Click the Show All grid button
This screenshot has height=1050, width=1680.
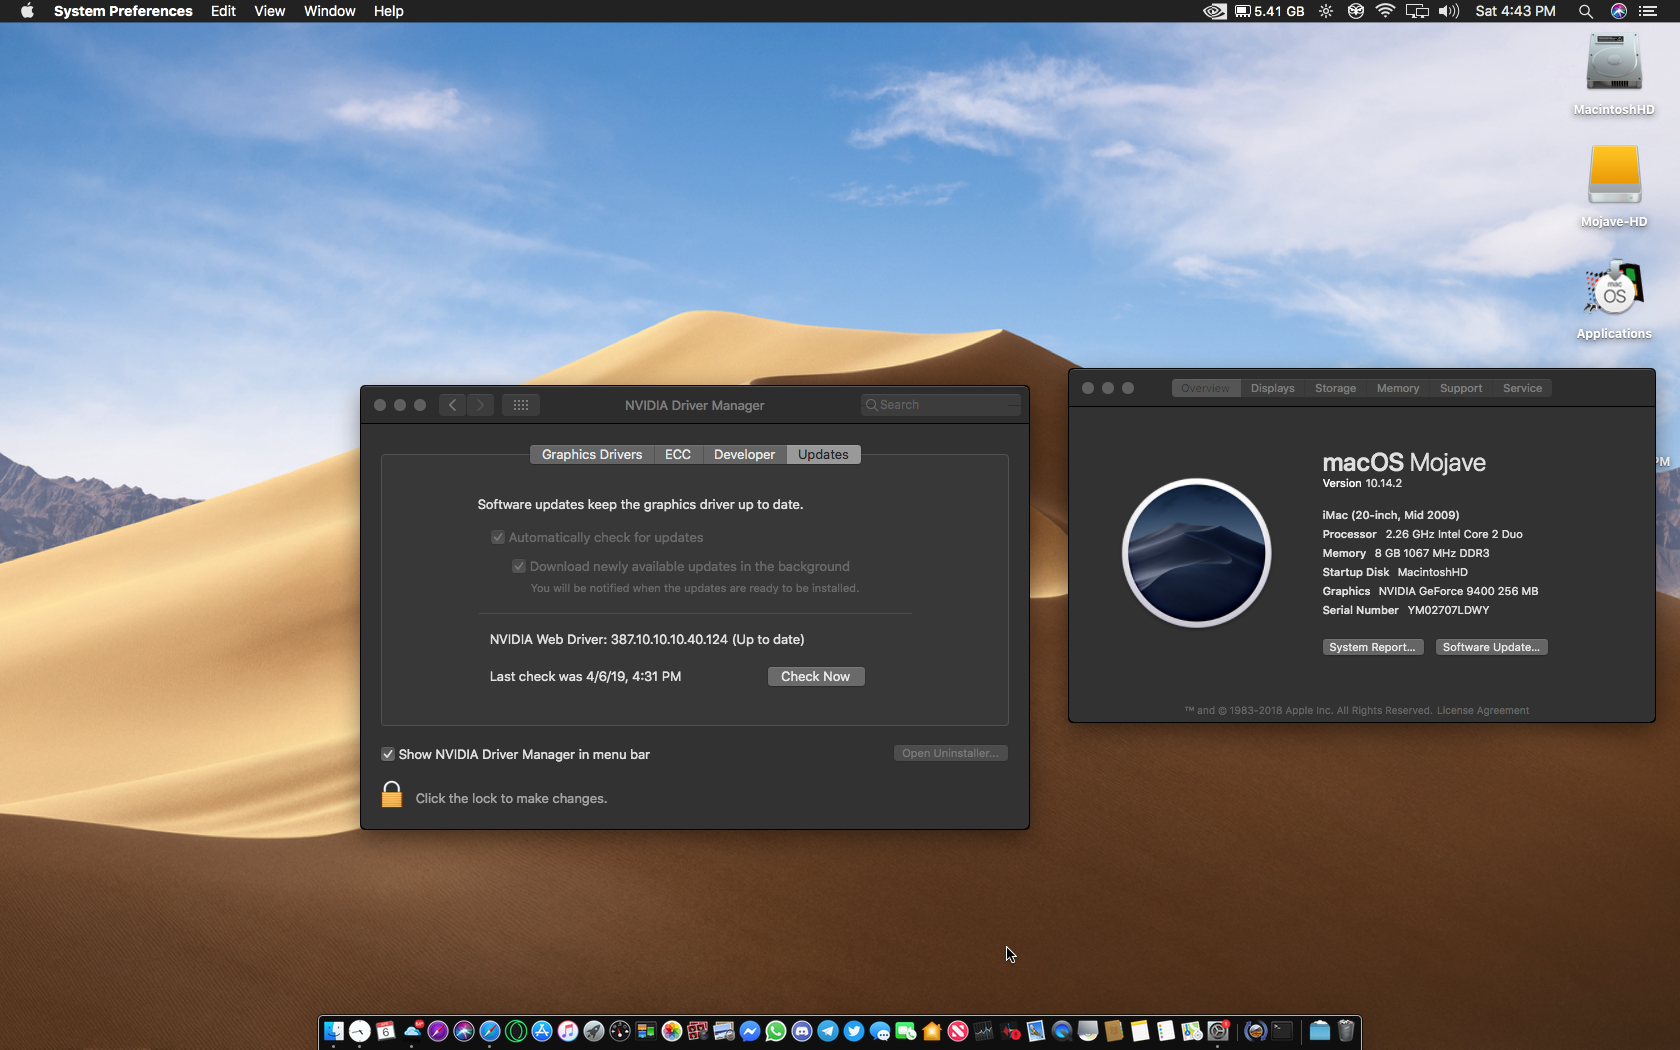521,405
